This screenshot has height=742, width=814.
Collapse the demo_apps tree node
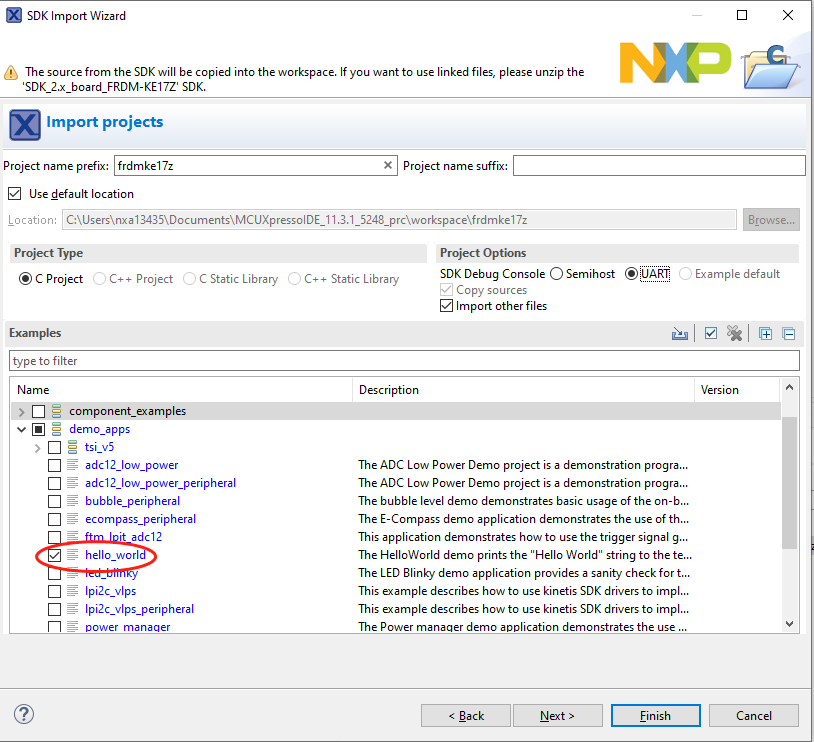click(21, 429)
